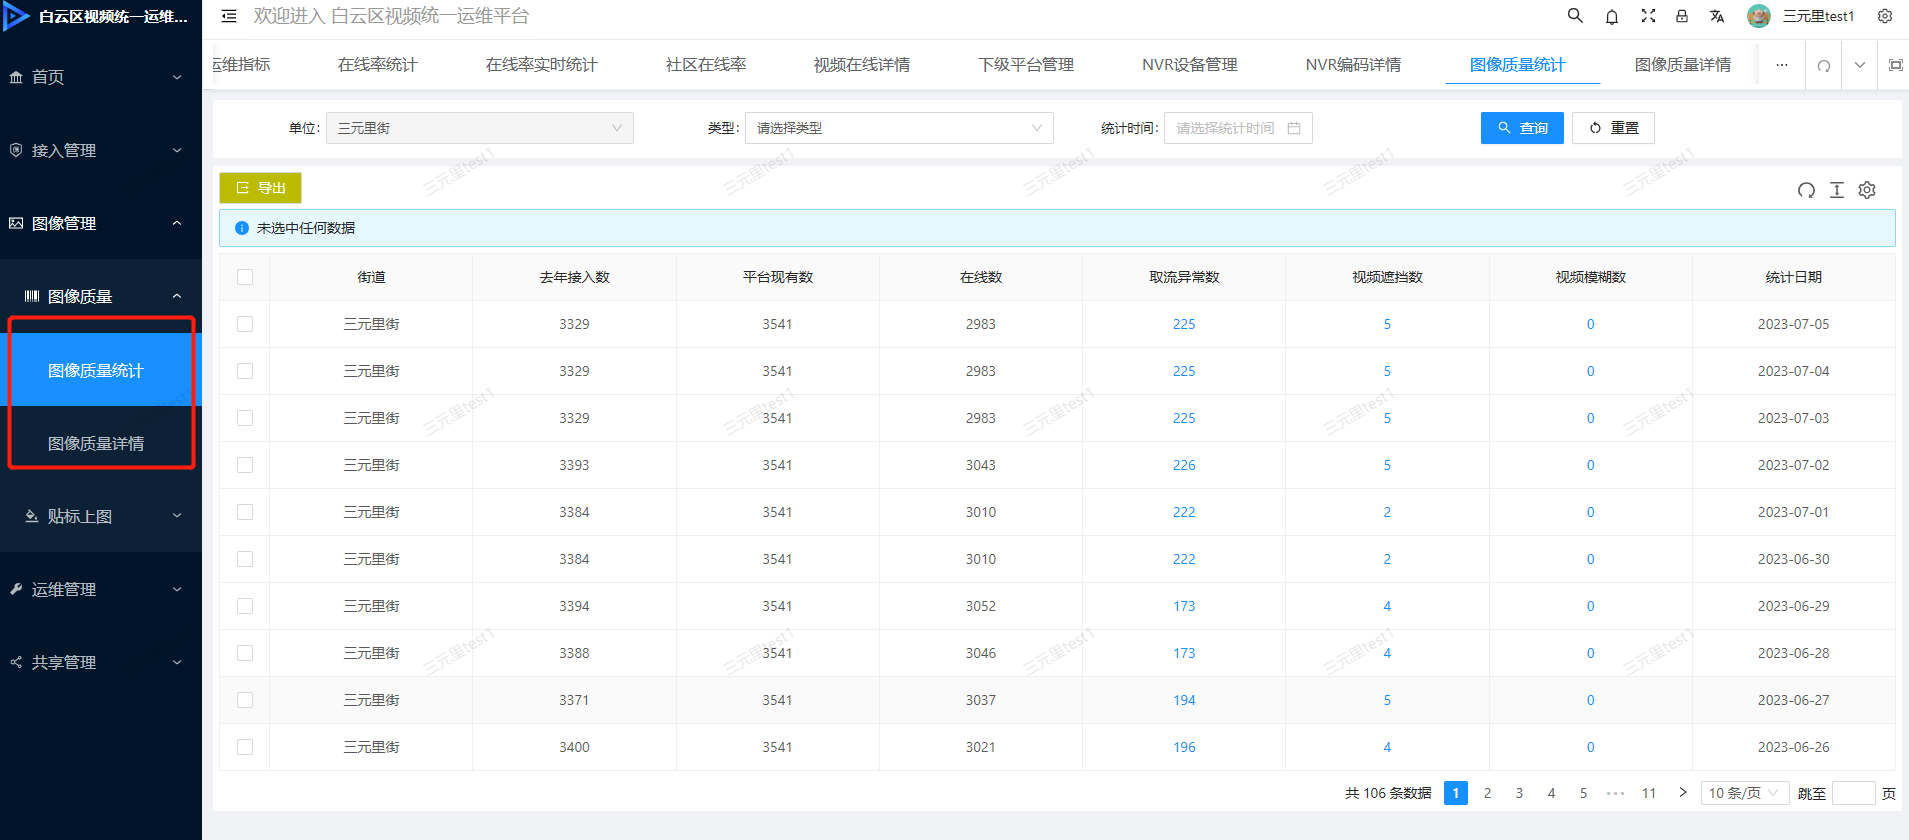Viewport: 1909px width, 840px height.
Task: Click the 统计日期 column header
Action: click(x=1794, y=277)
